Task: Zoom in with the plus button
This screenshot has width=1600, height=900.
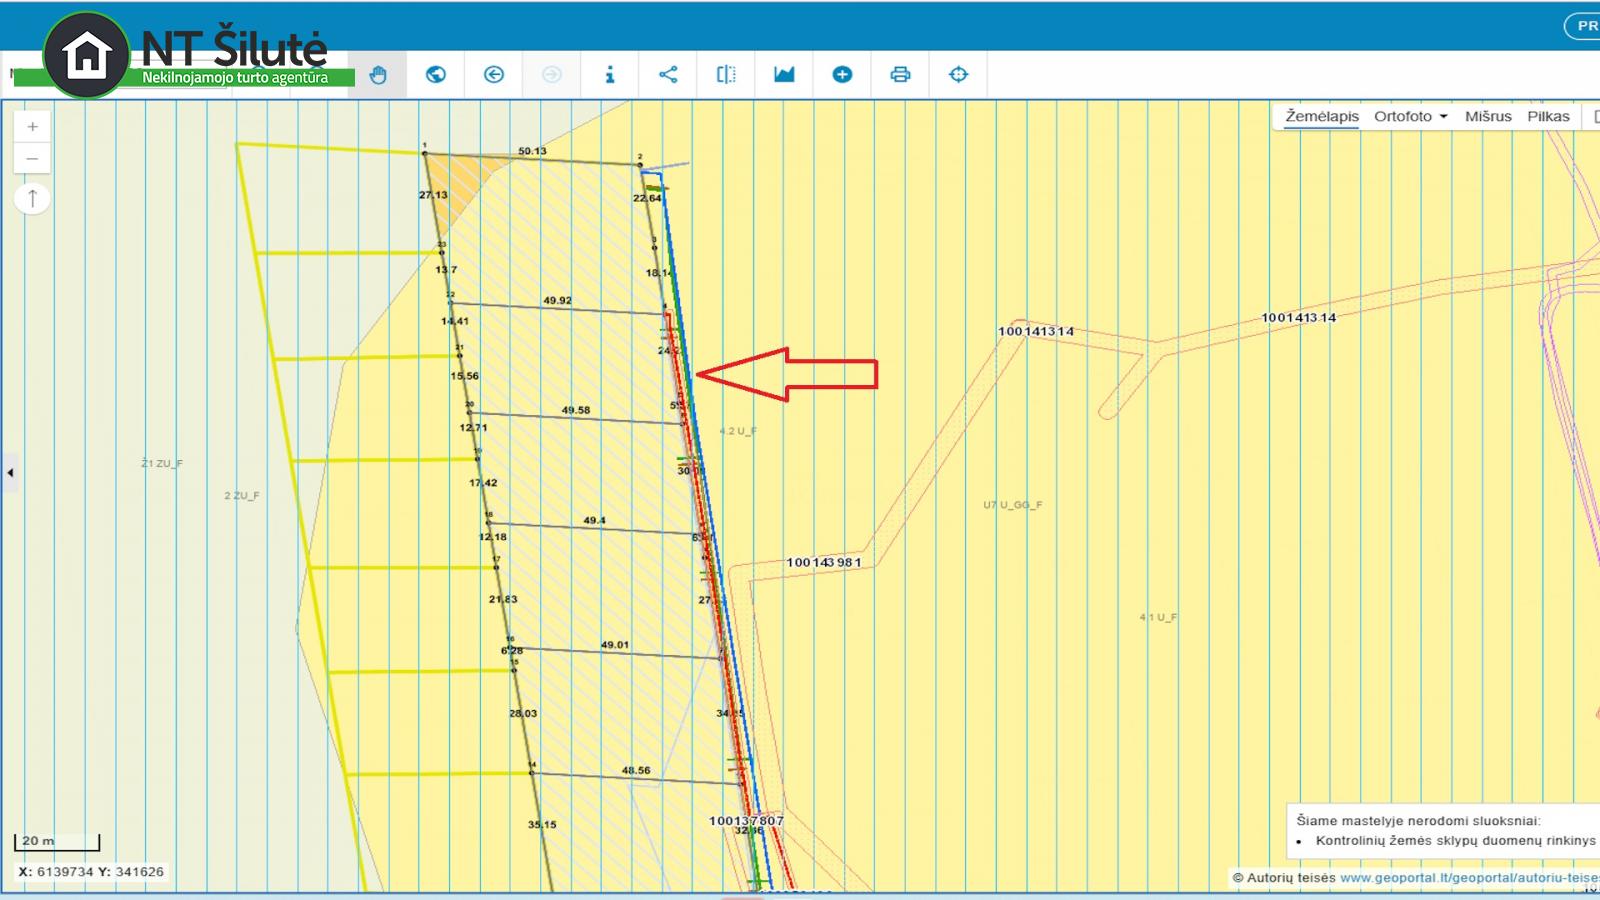Action: [x=32, y=127]
